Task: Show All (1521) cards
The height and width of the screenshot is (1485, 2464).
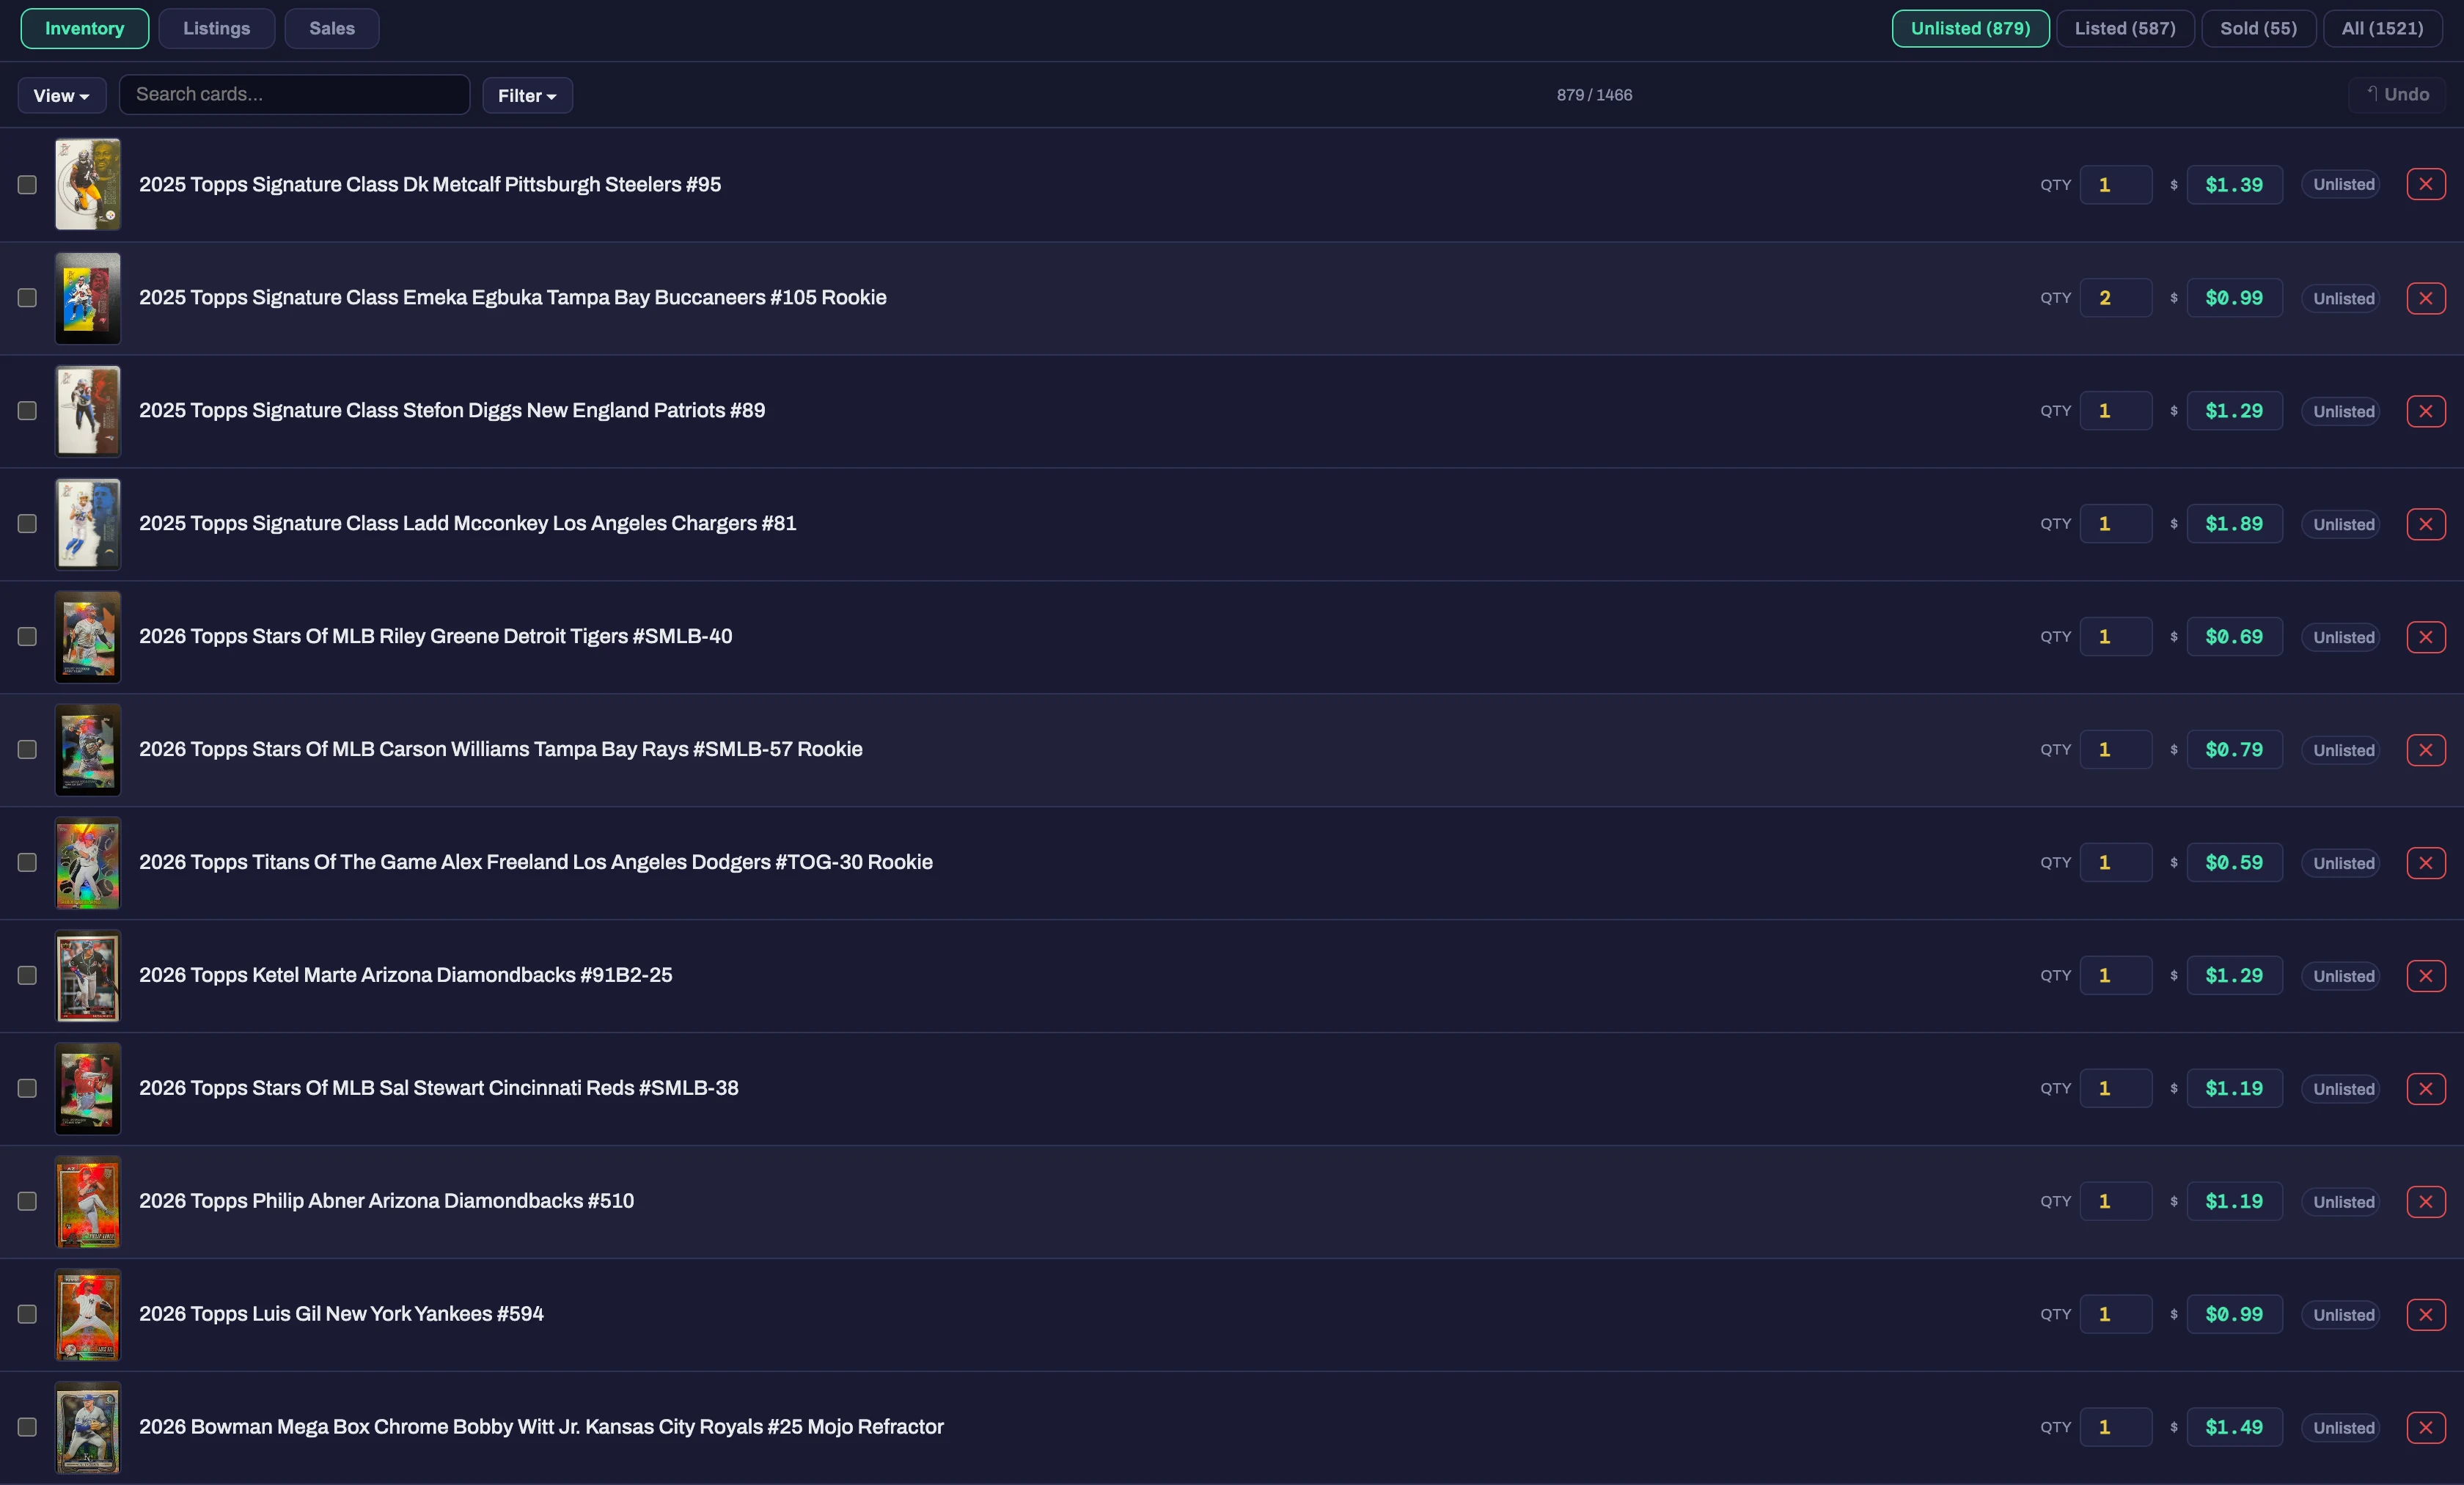Action: click(2382, 29)
